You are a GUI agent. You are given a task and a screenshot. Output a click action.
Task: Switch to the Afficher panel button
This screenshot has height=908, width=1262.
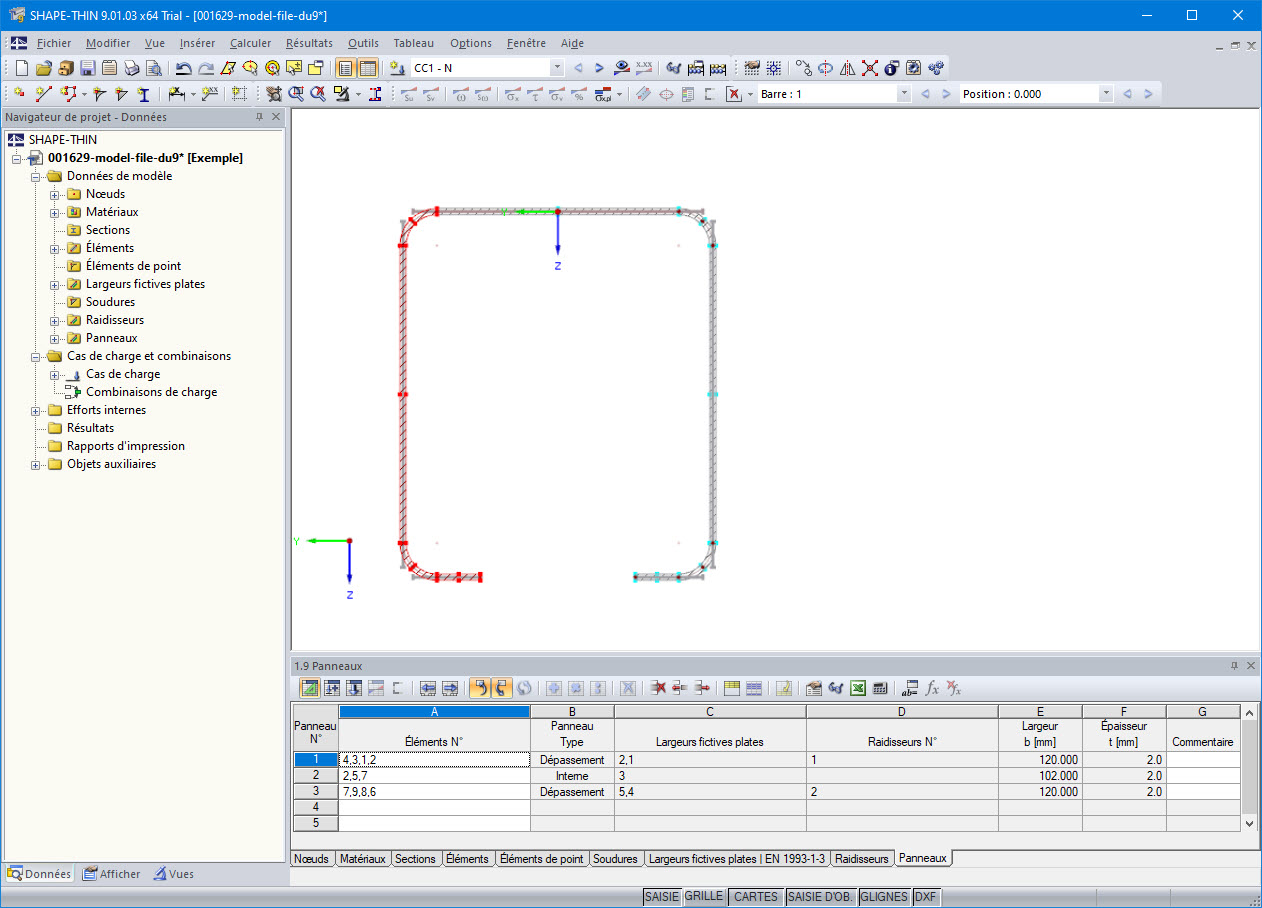111,873
